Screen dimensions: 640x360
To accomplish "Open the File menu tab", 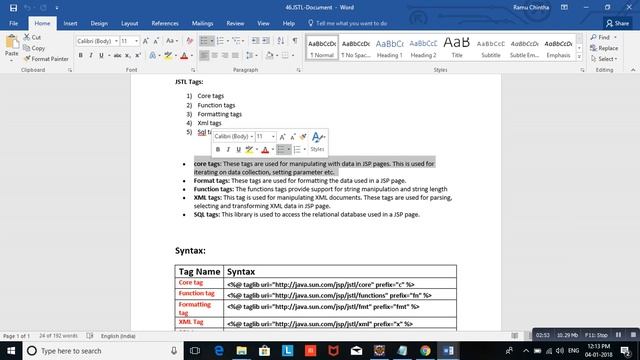I will click(x=13, y=23).
